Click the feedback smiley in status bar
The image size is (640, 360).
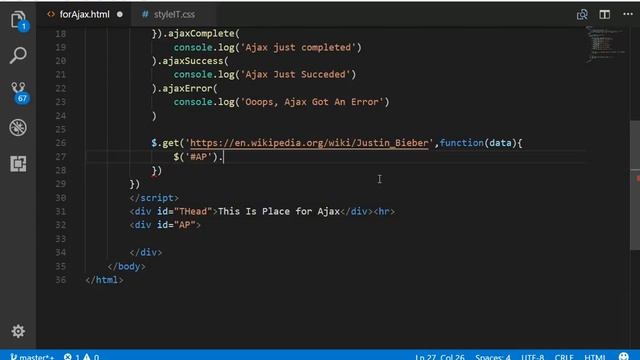point(624,356)
